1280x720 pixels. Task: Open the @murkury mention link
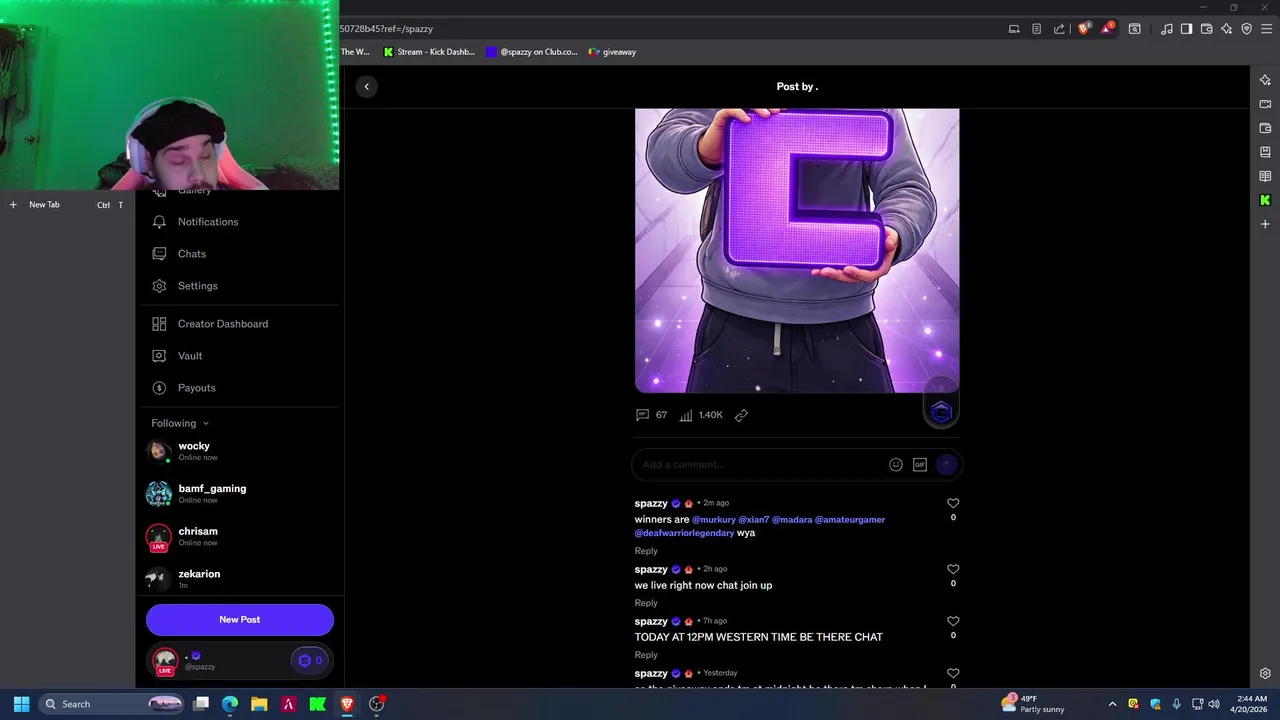[x=713, y=520]
